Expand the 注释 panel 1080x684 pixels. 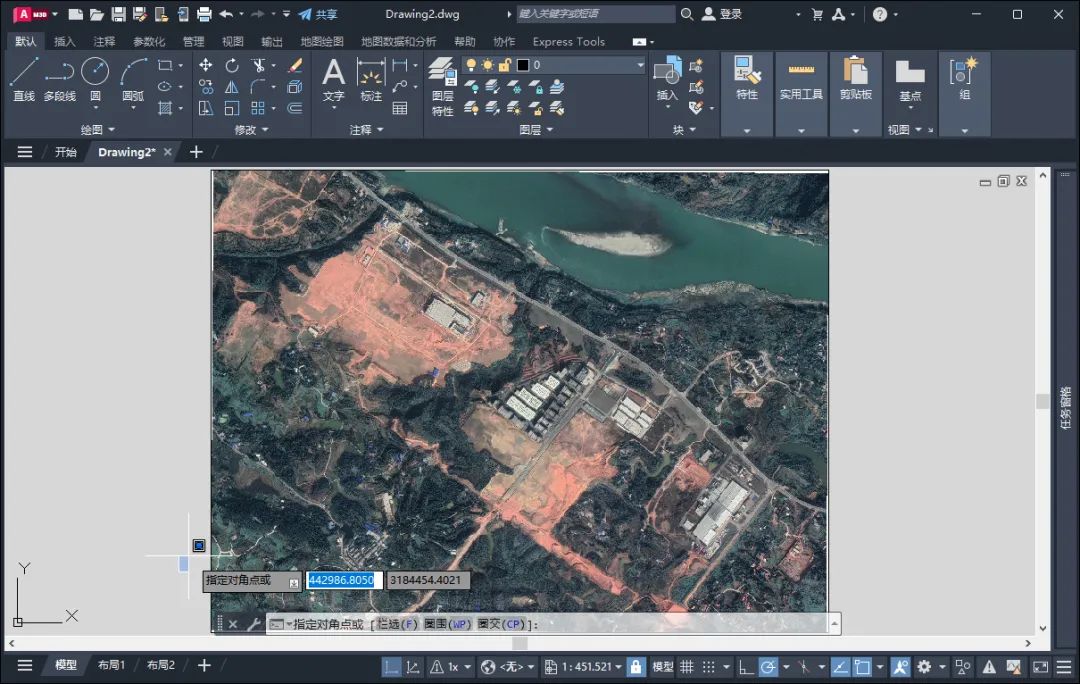point(366,129)
